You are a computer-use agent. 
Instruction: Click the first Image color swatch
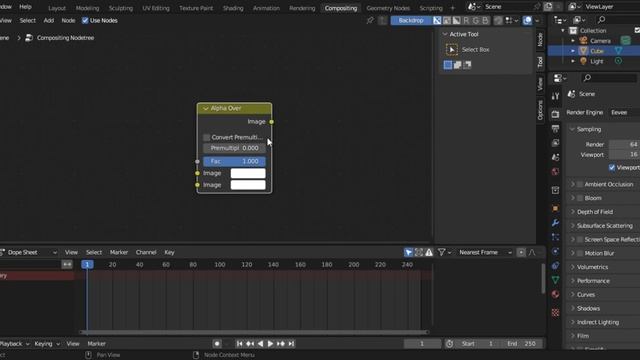pos(248,173)
